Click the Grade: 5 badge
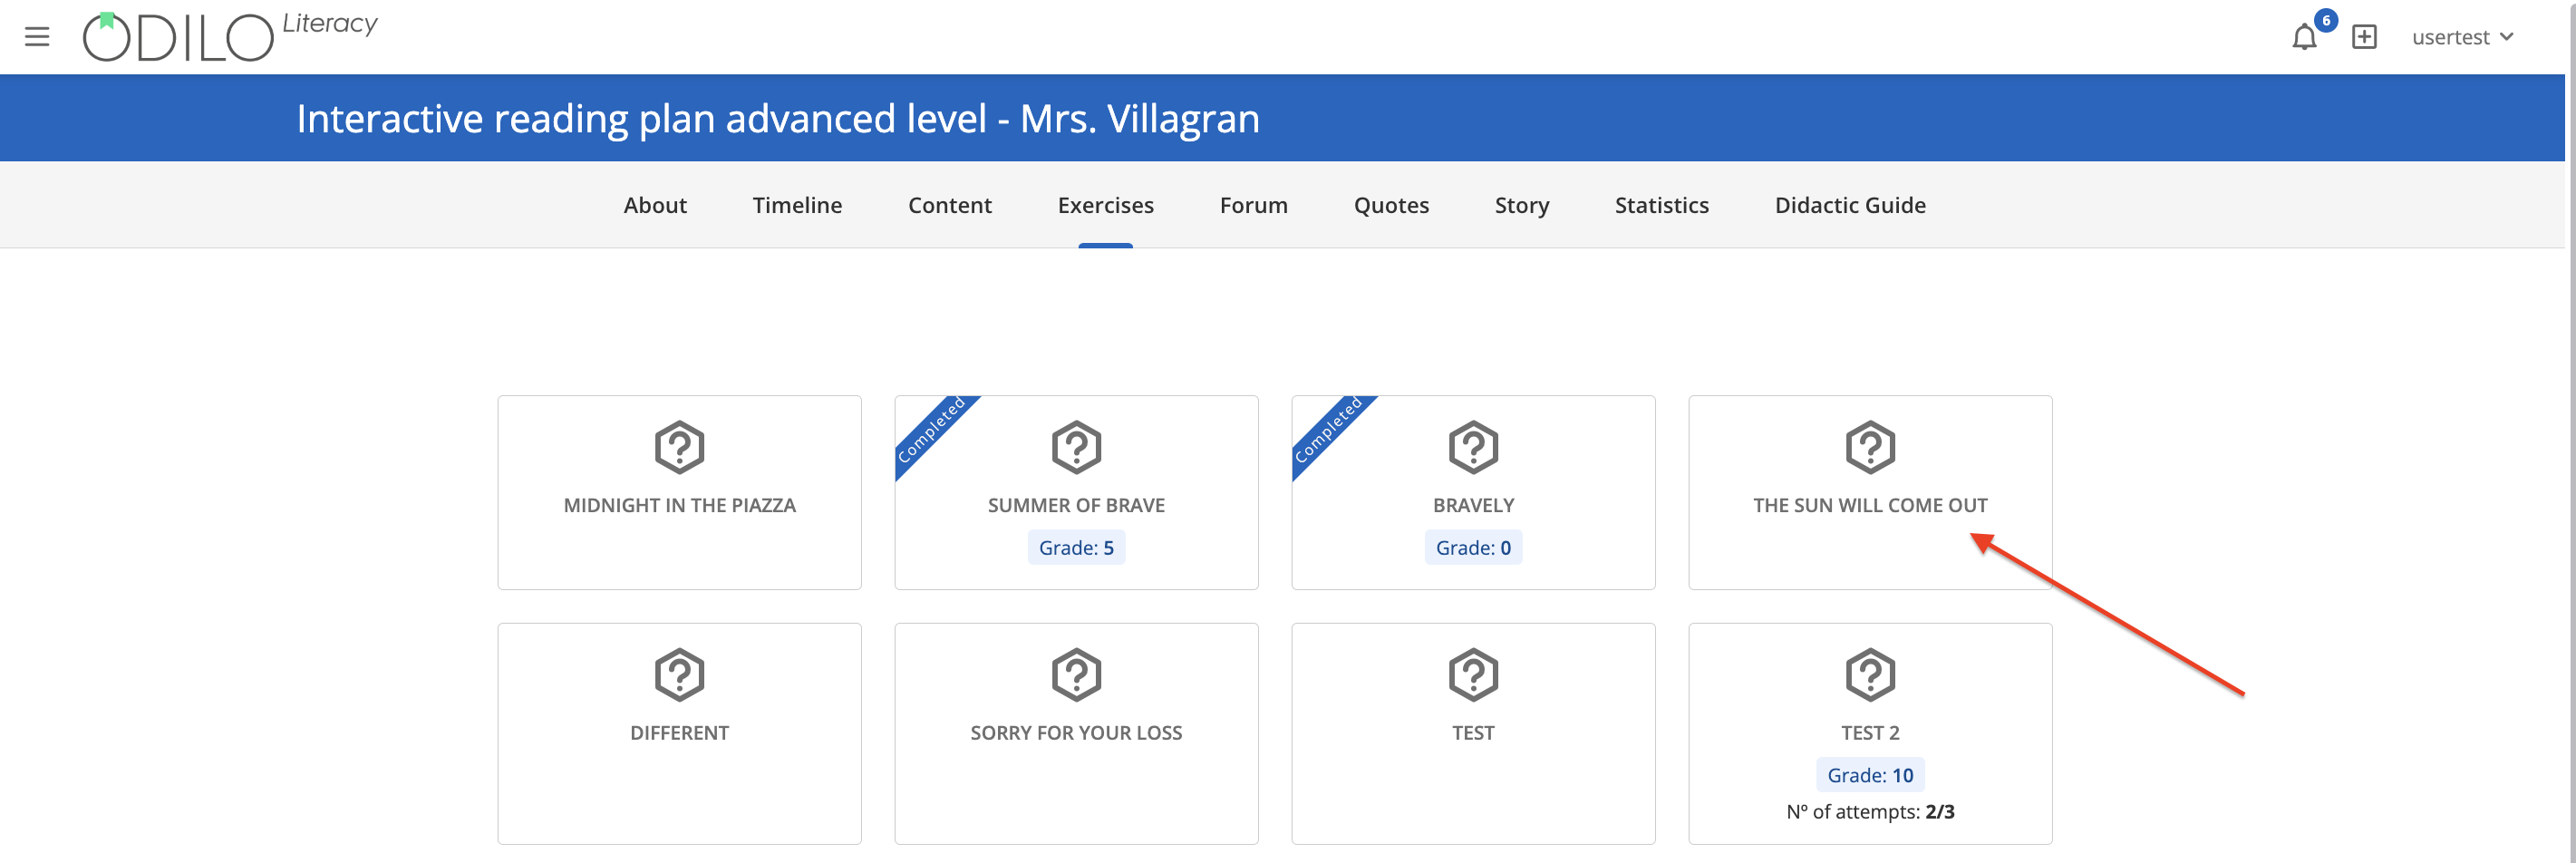The width and height of the screenshot is (2576, 863). [x=1076, y=548]
